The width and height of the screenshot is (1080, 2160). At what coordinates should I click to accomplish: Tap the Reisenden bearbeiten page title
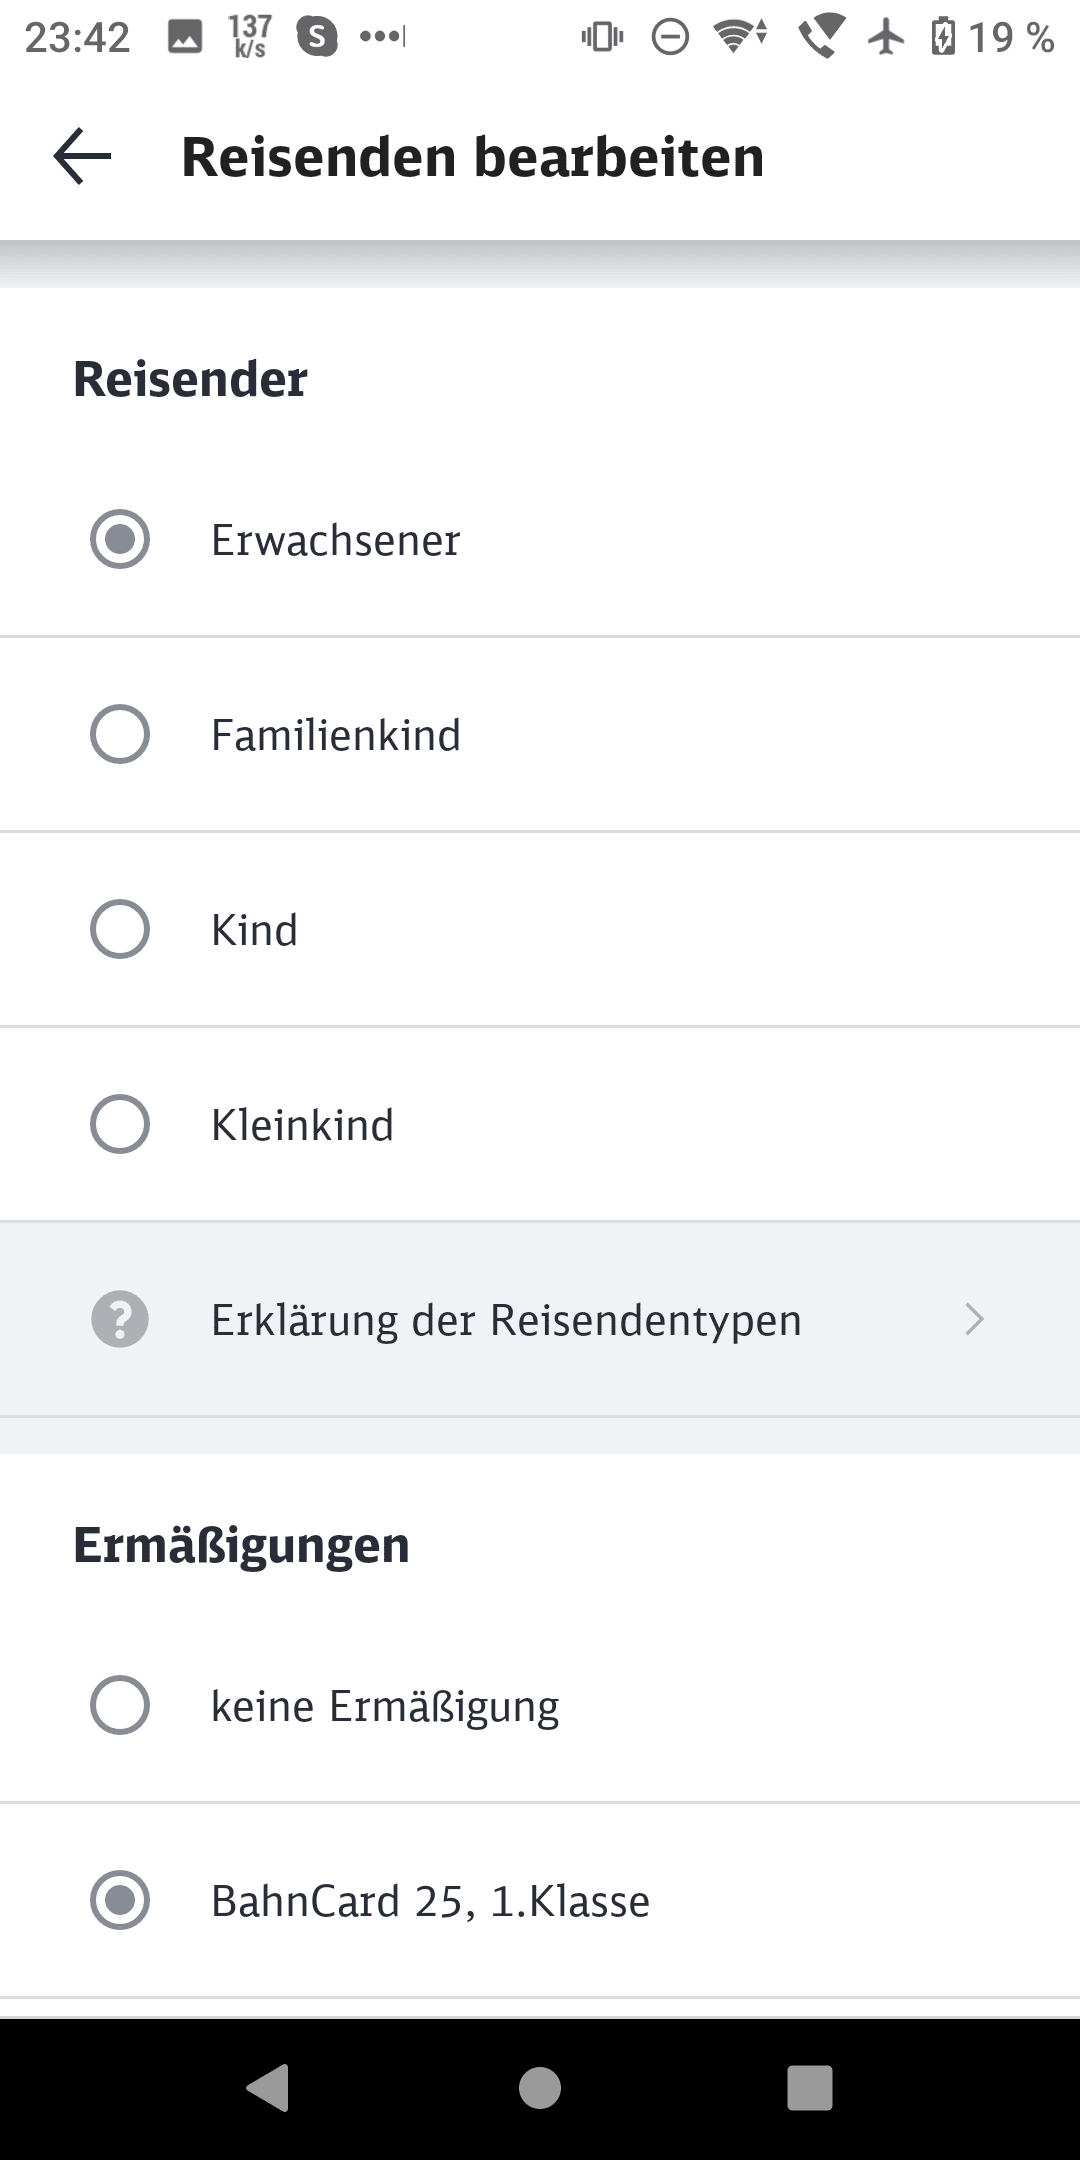pyautogui.click(x=472, y=157)
